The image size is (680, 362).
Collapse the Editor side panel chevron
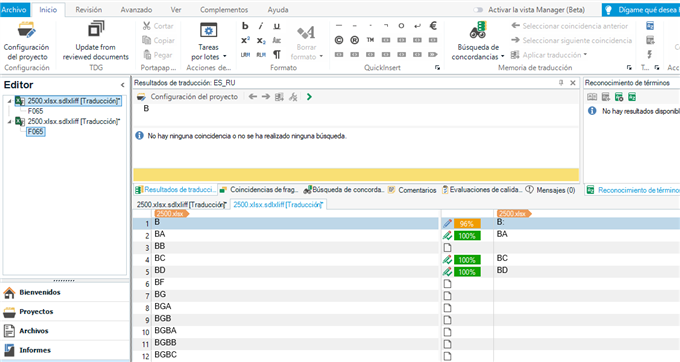pyautogui.click(x=123, y=85)
